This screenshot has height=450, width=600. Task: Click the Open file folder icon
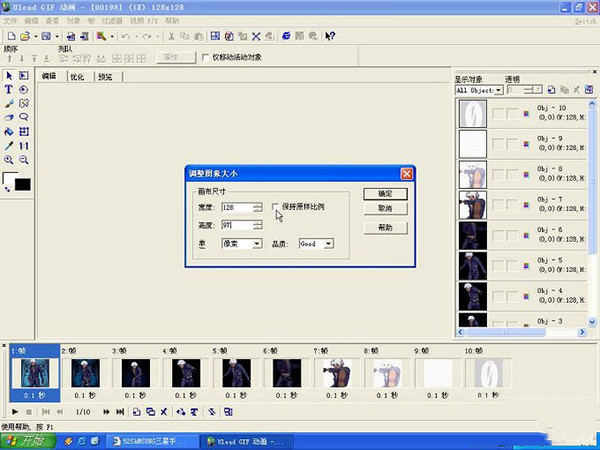pos(25,36)
